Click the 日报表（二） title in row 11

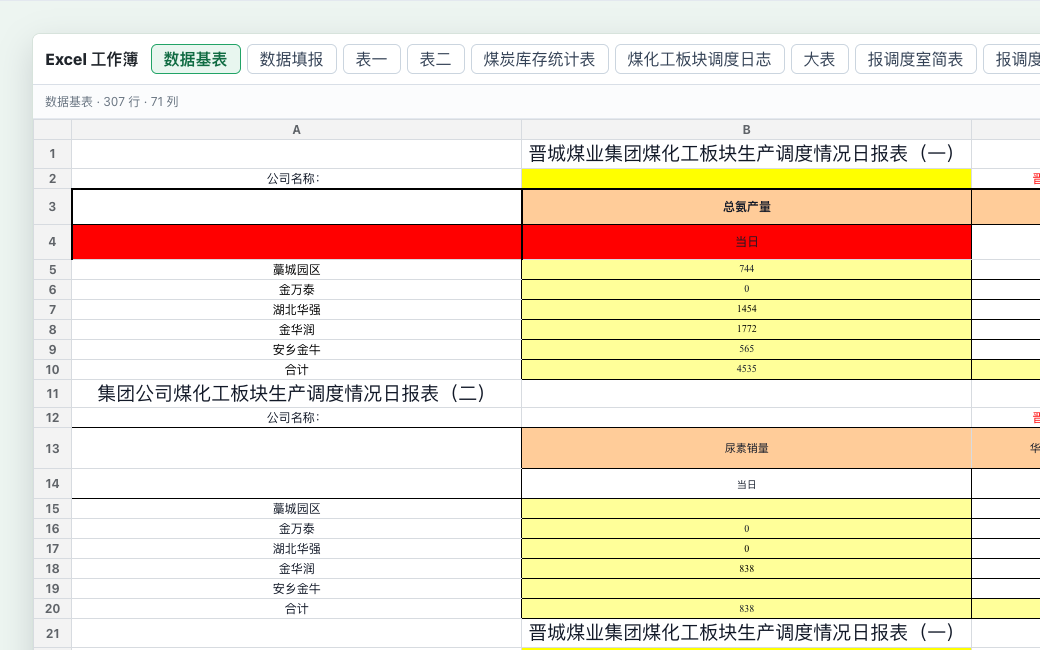[x=296, y=393]
